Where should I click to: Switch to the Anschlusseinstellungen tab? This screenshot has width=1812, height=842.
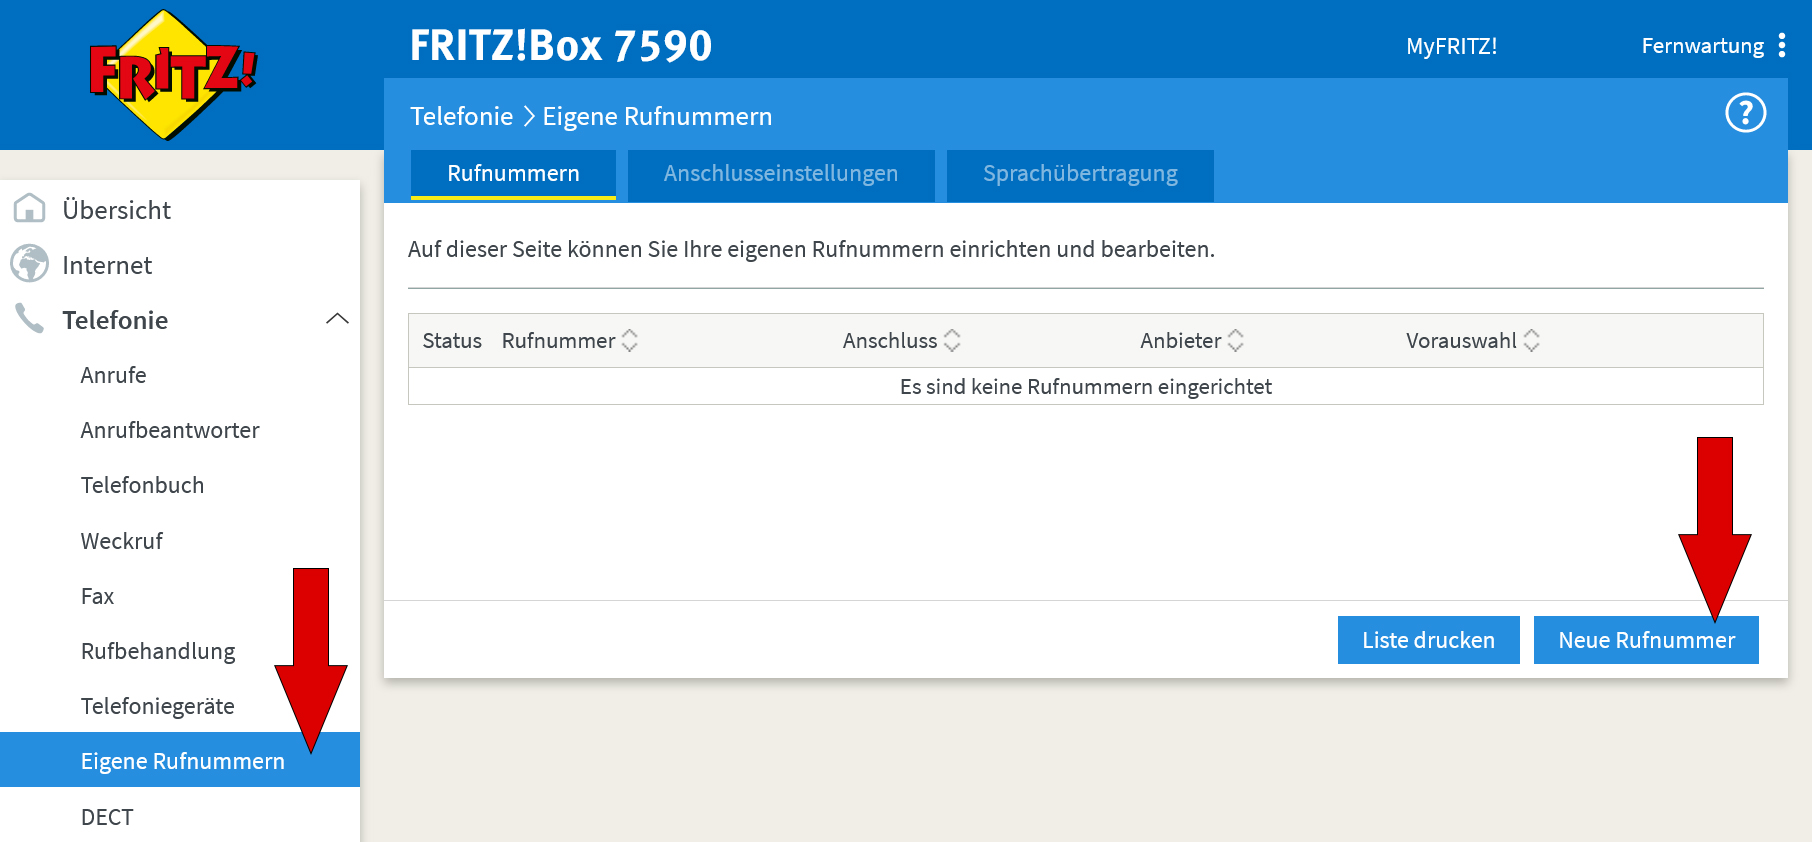[x=781, y=175]
